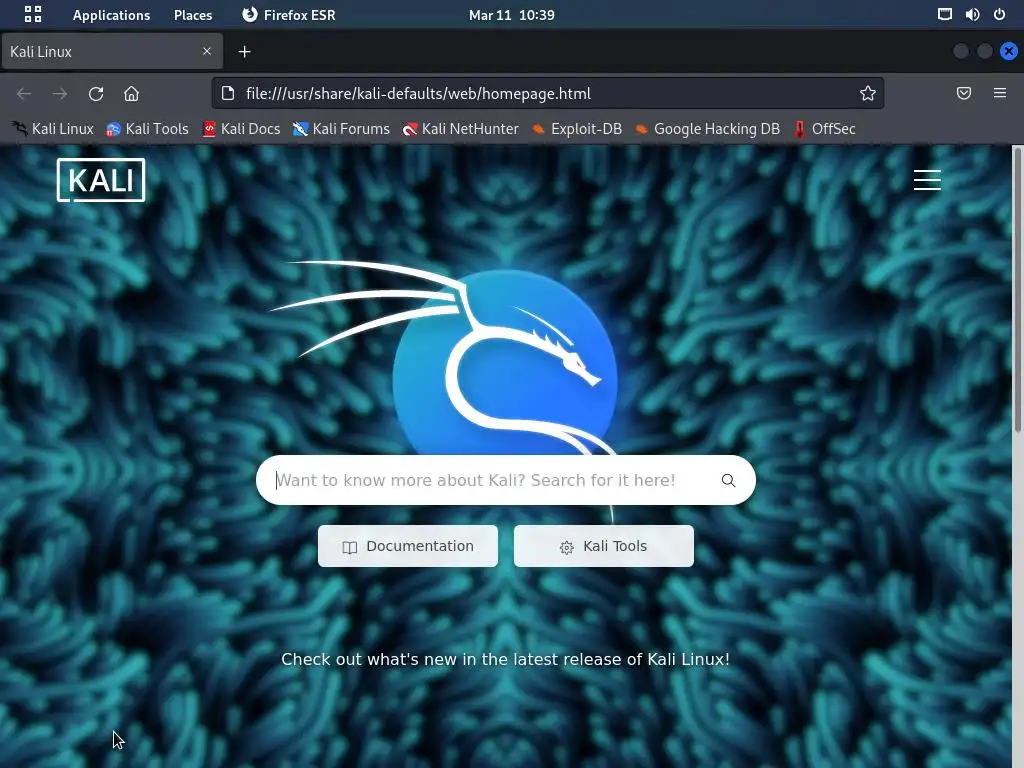The width and height of the screenshot is (1024, 768).
Task: Open a new tab with plus button
Action: (x=244, y=52)
